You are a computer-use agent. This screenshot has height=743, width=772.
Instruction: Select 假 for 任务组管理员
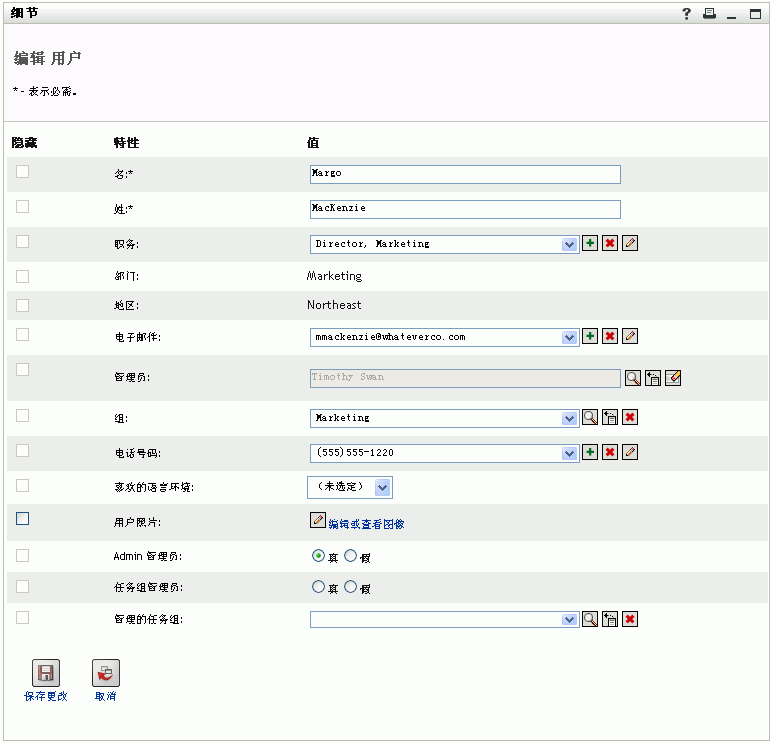click(x=351, y=586)
